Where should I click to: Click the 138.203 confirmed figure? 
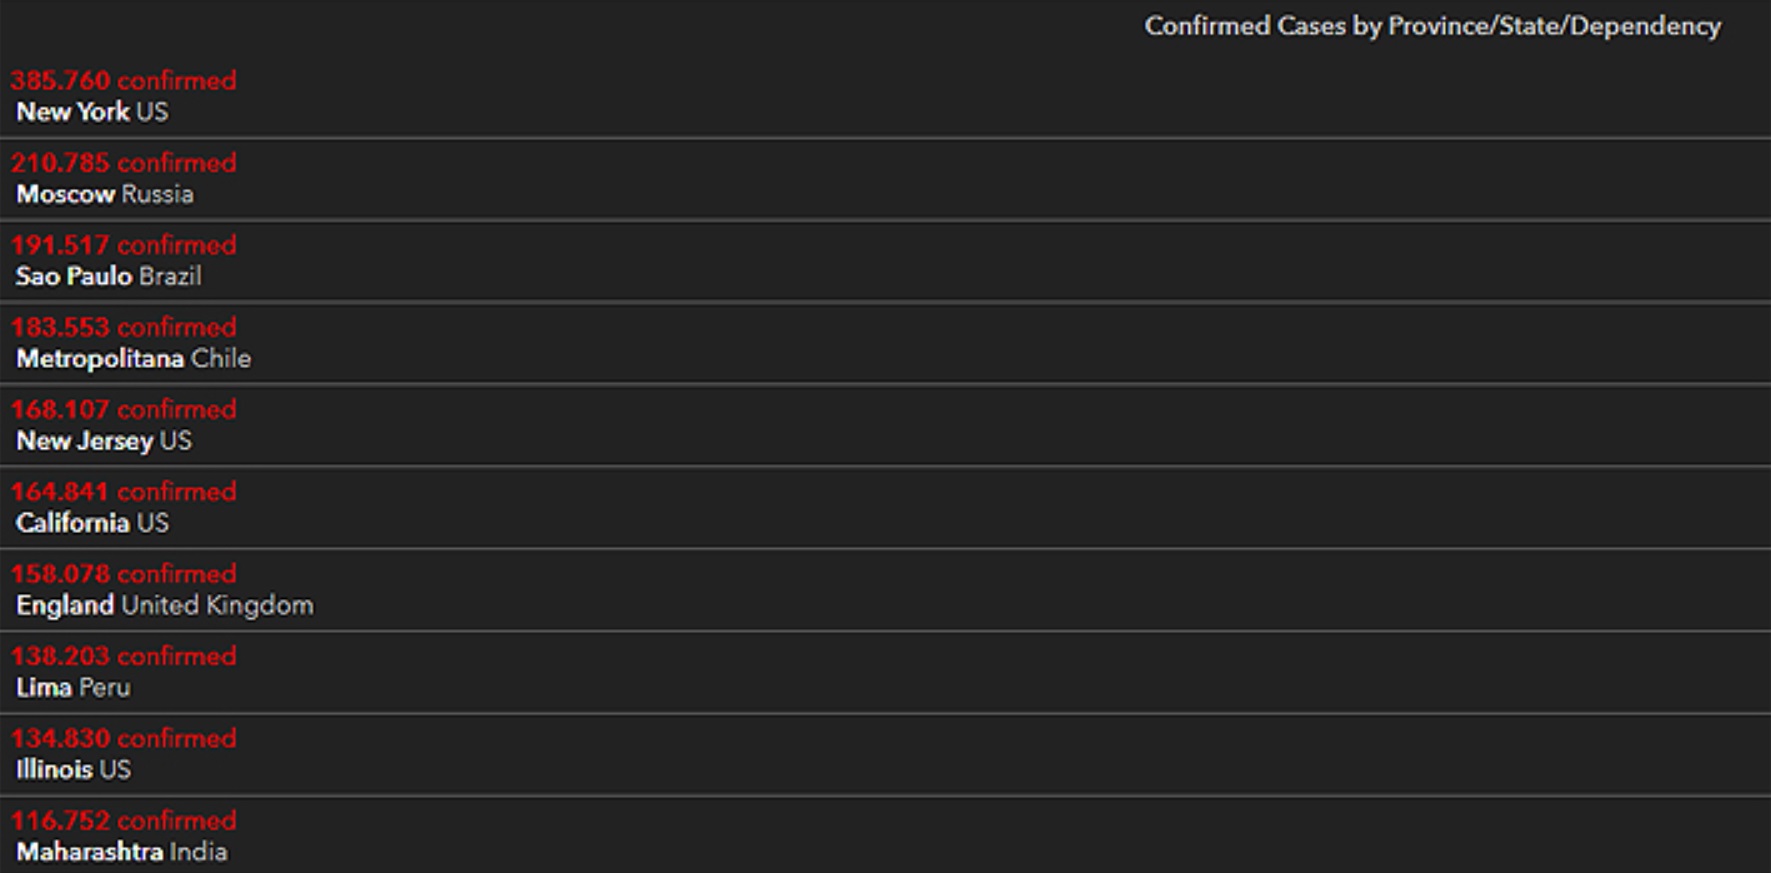tap(123, 656)
